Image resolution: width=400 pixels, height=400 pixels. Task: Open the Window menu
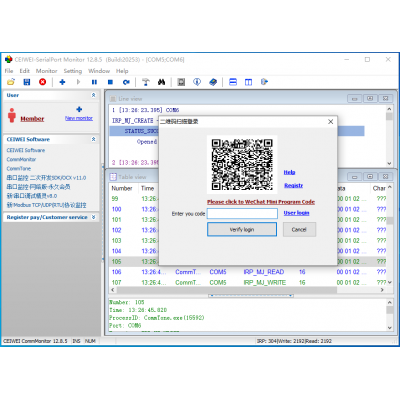click(99, 71)
